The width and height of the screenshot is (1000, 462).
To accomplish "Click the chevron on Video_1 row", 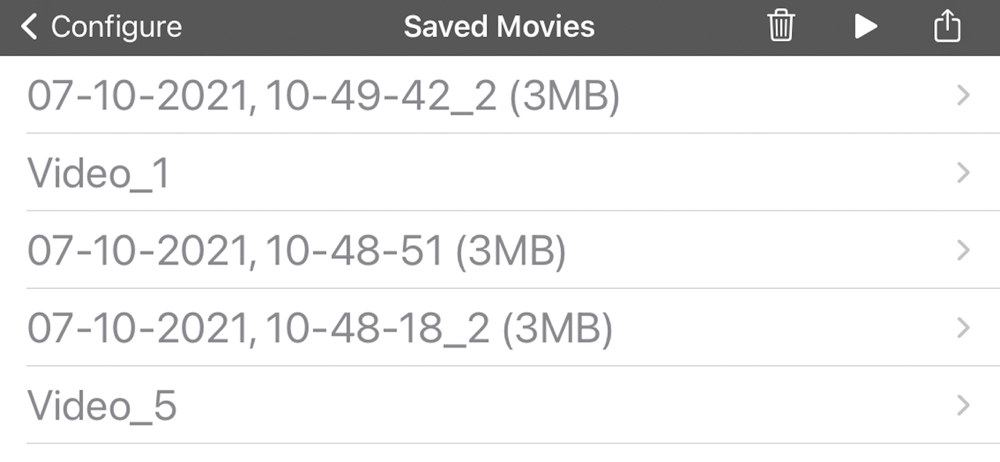I will (964, 172).
